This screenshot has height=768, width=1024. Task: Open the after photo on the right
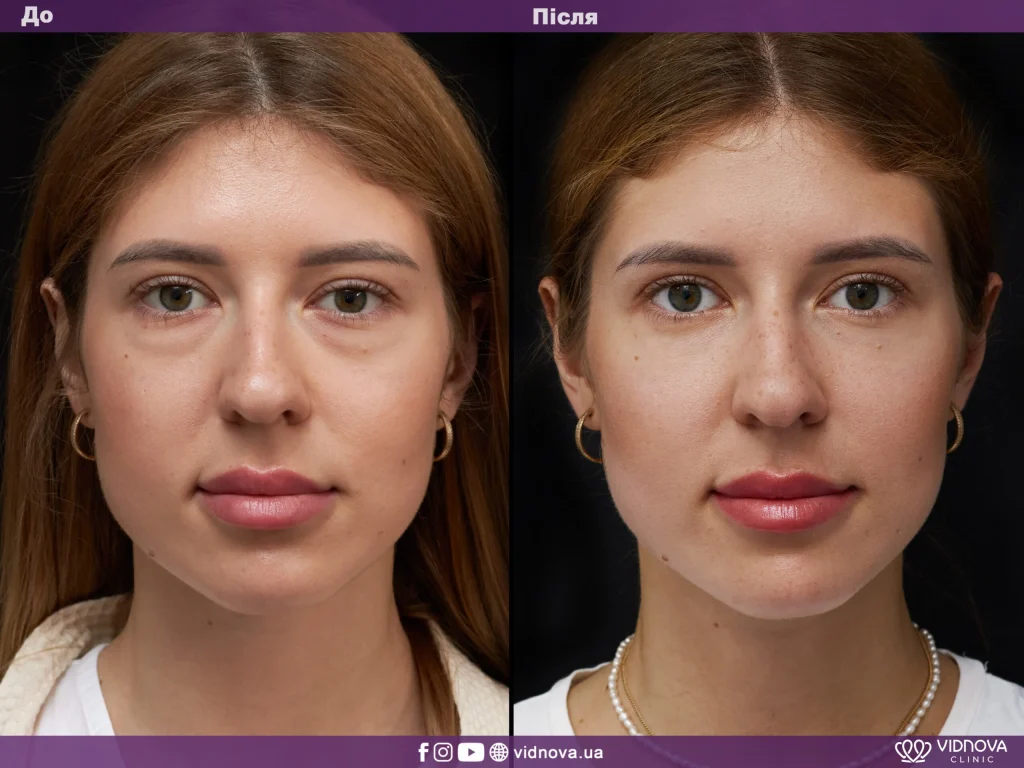coord(768,384)
